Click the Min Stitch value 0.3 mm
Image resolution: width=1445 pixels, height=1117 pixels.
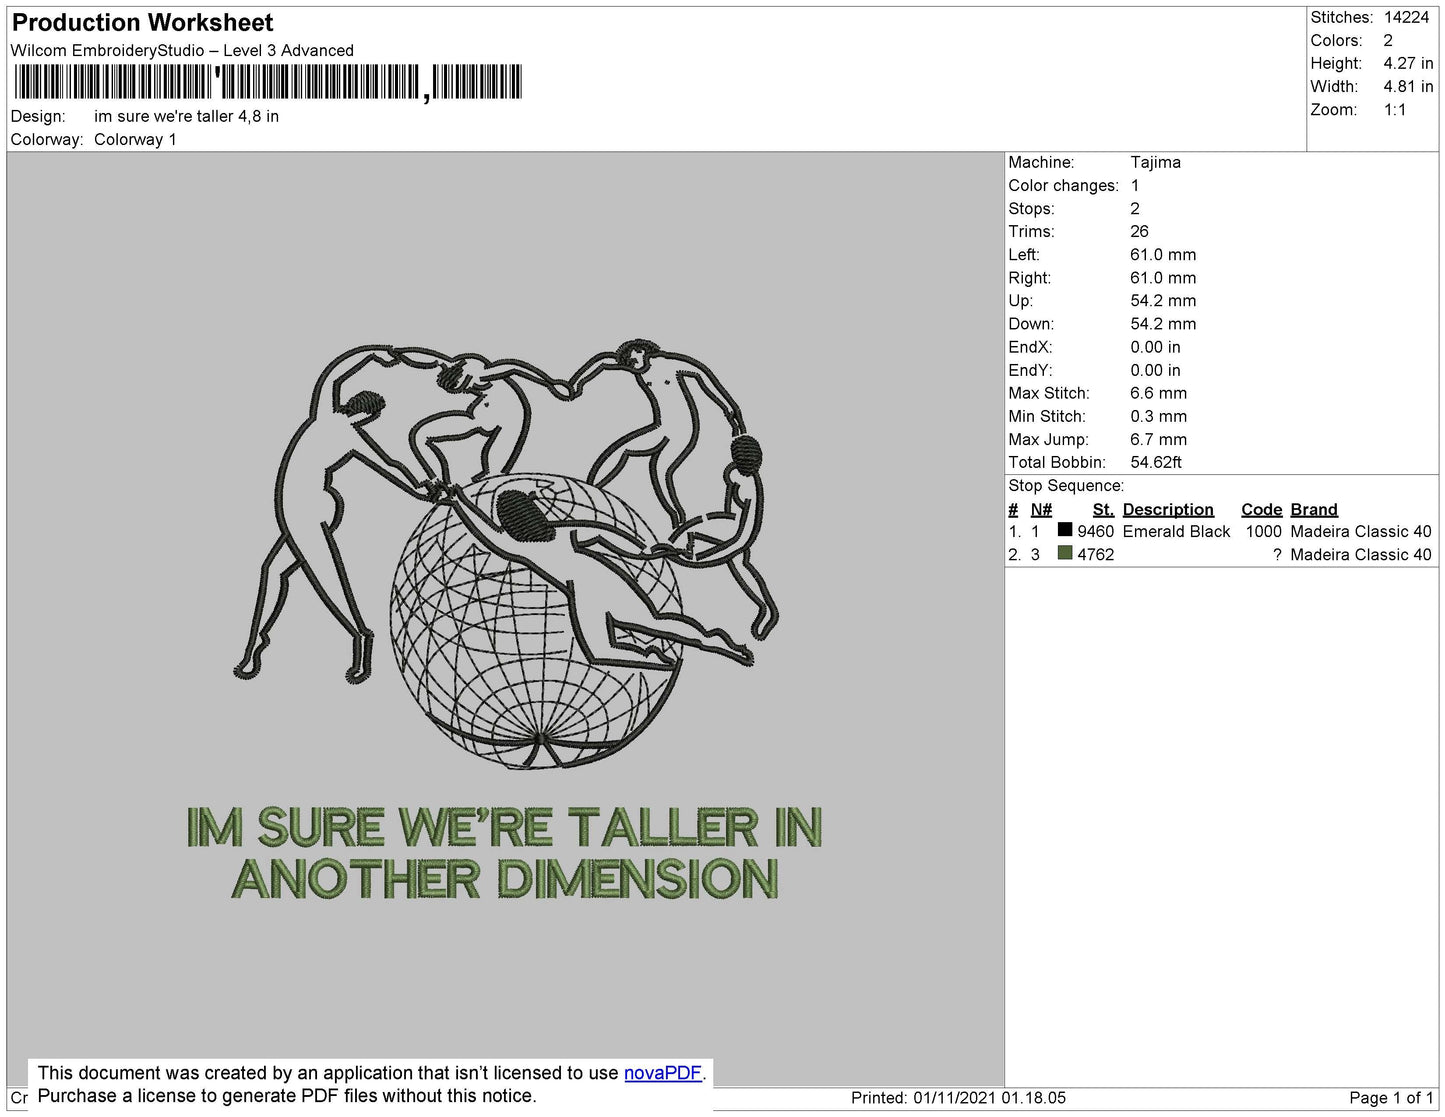pos(1158,416)
